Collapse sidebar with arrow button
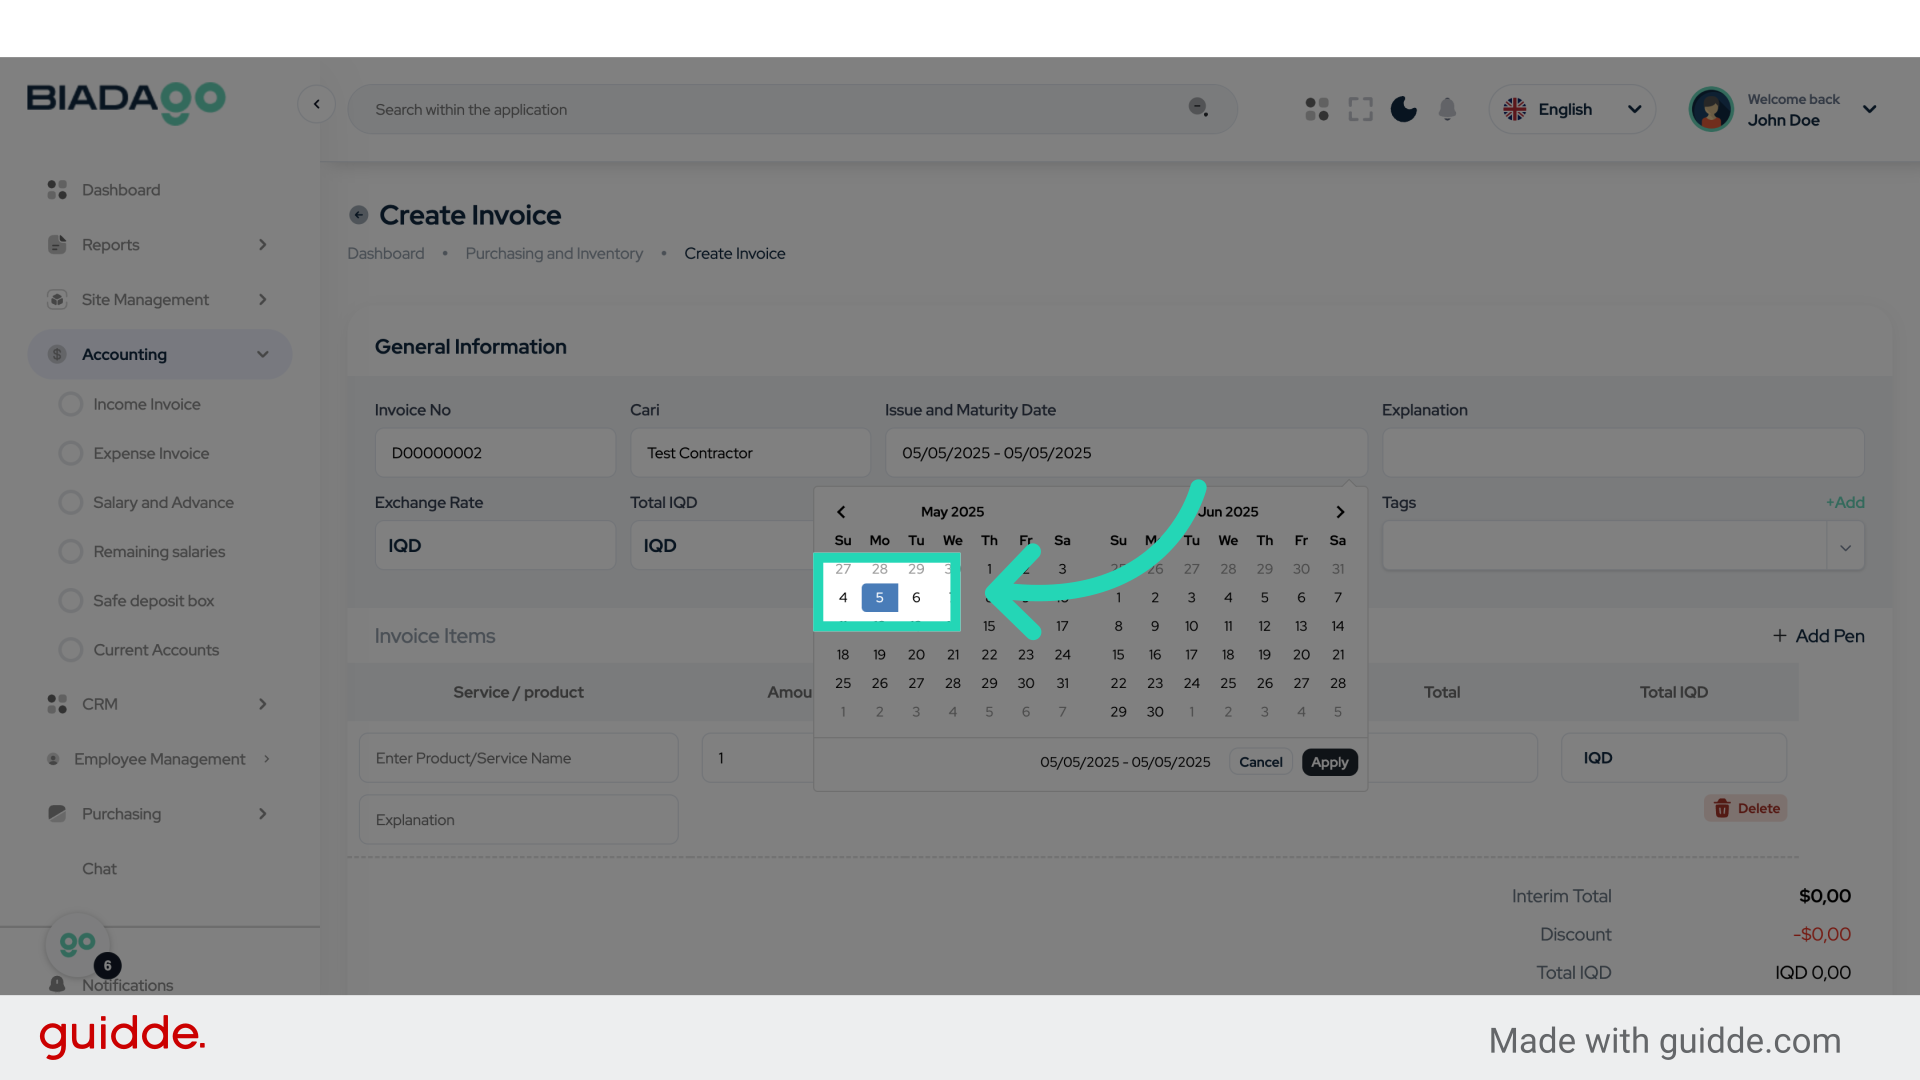The image size is (1920, 1080). (316, 104)
